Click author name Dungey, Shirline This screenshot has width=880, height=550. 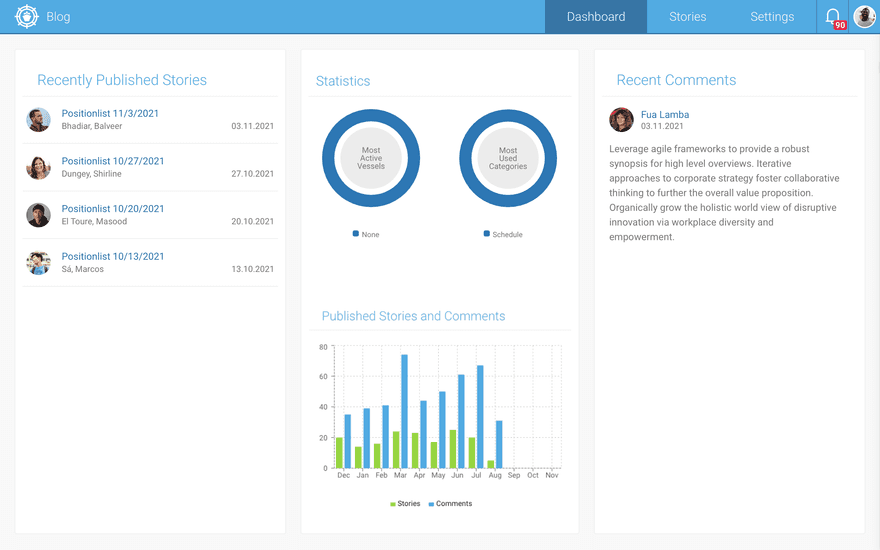(91, 174)
